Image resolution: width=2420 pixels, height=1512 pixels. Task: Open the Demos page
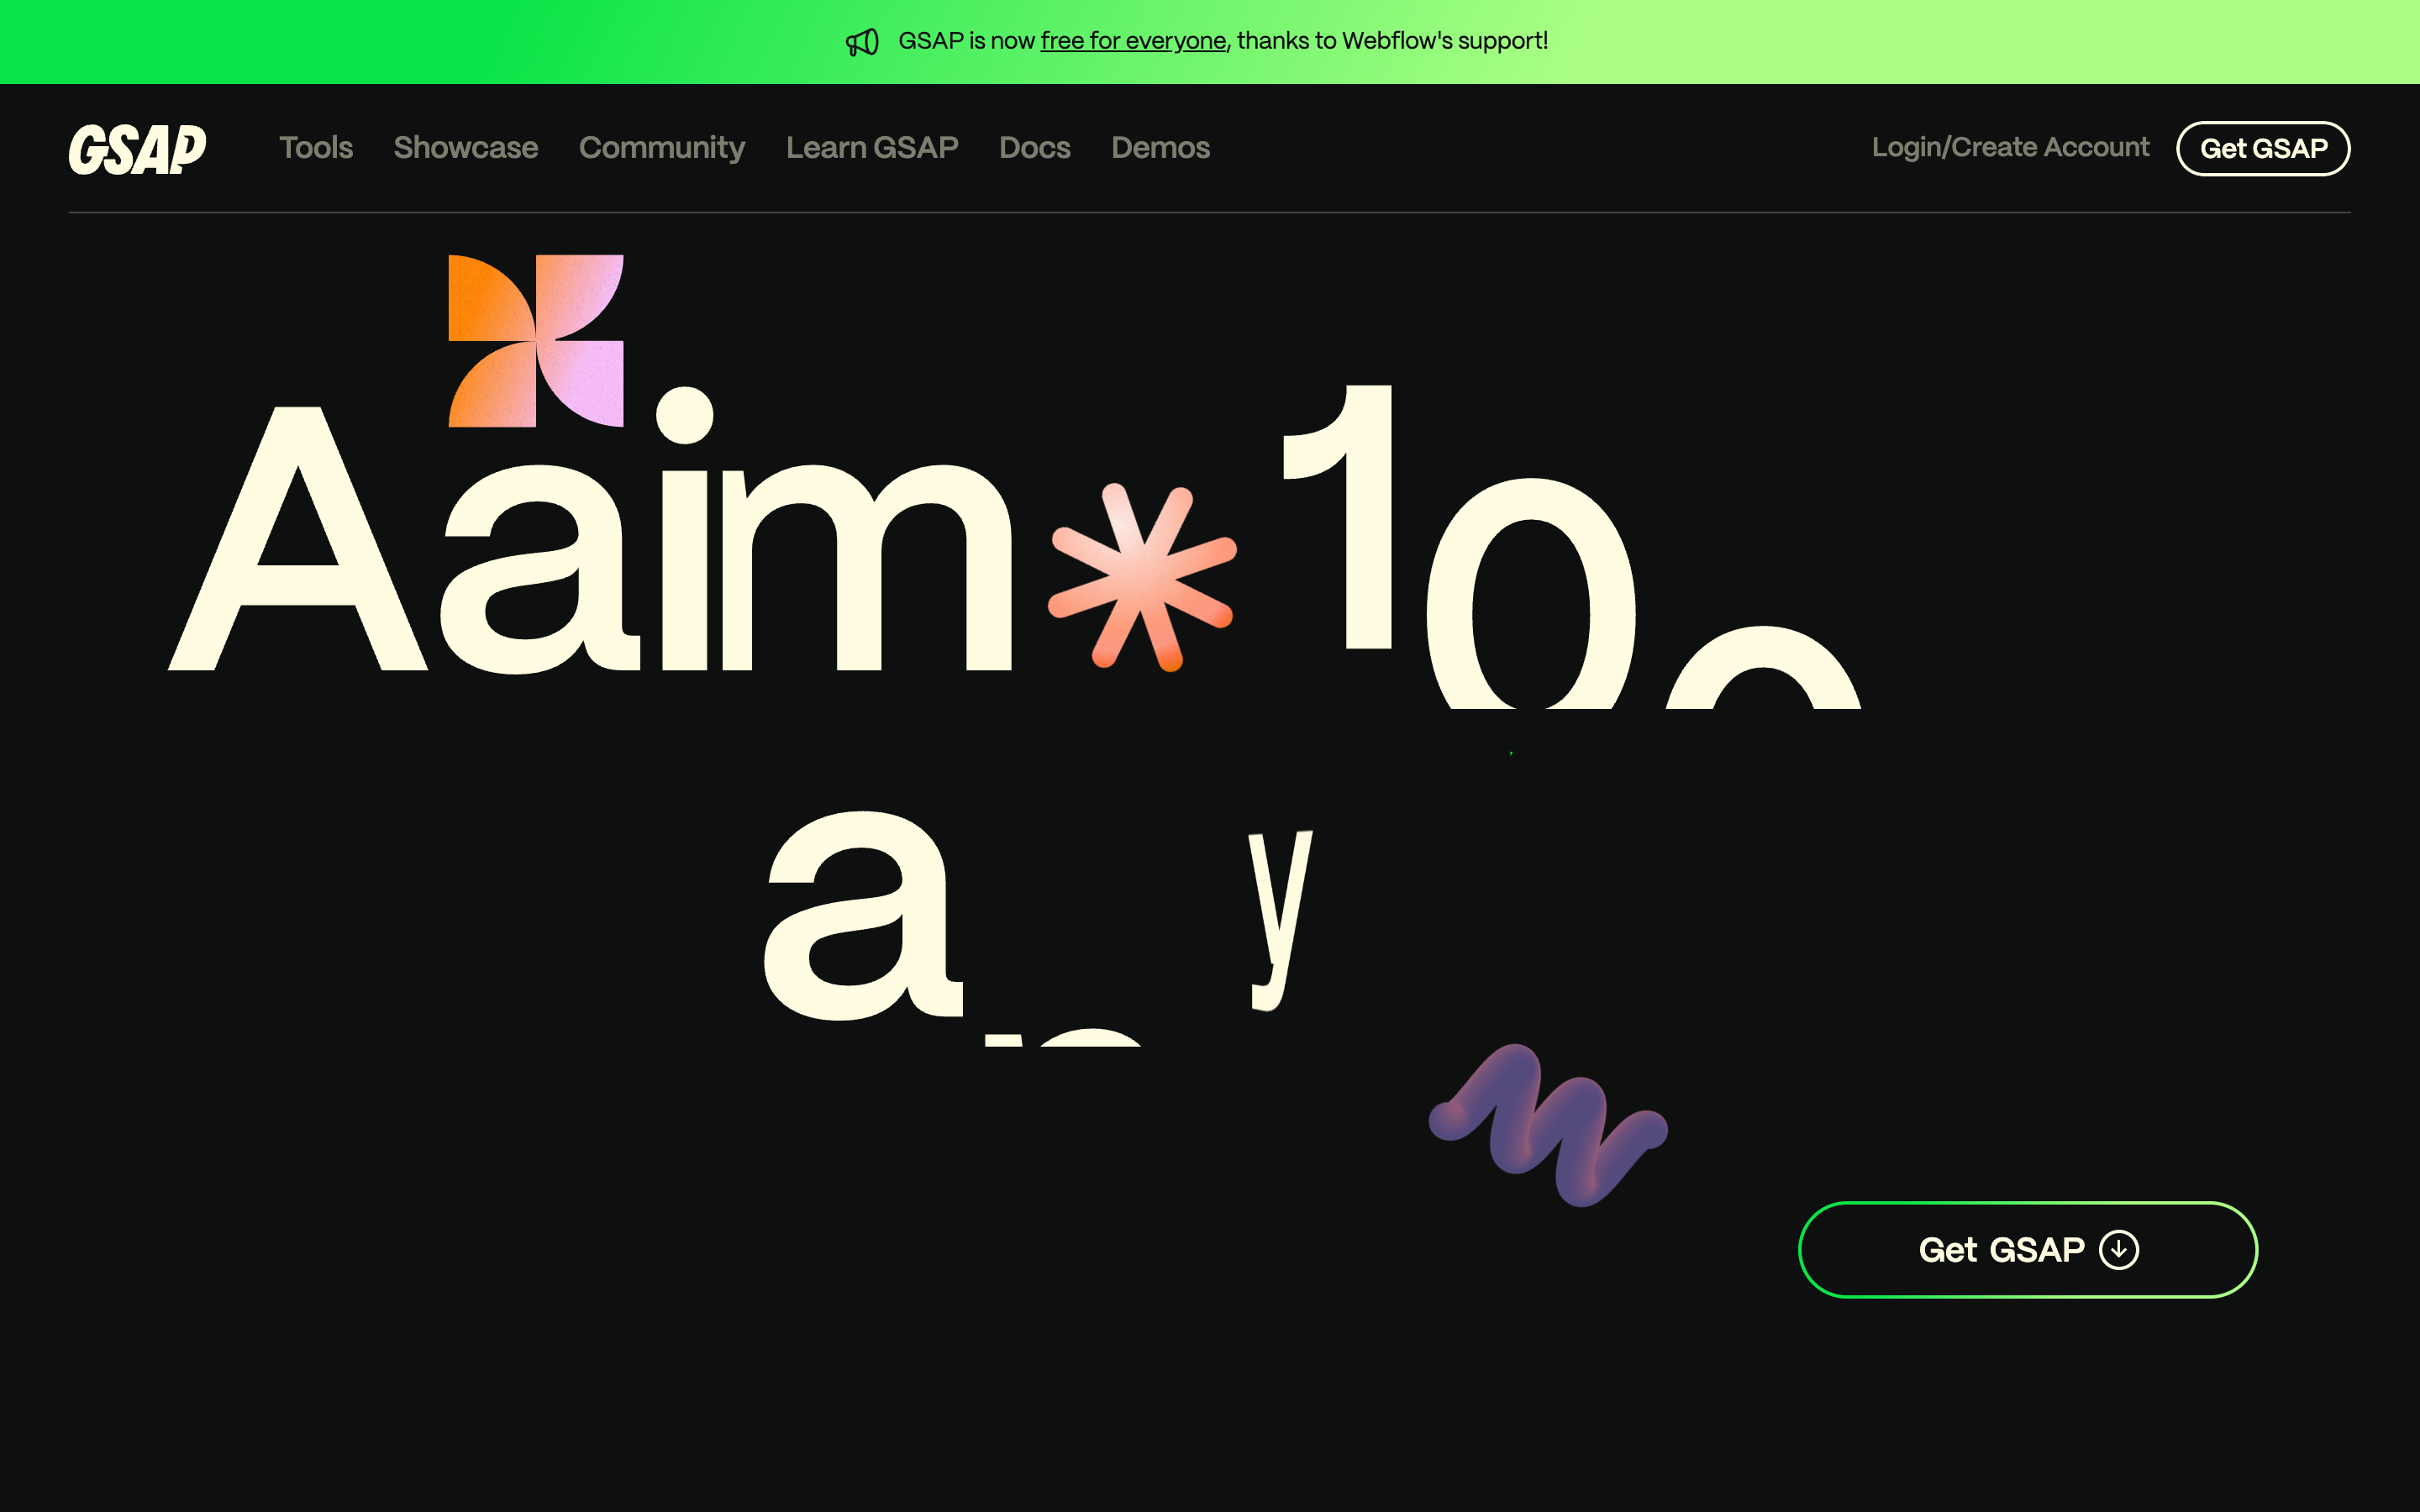point(1161,148)
